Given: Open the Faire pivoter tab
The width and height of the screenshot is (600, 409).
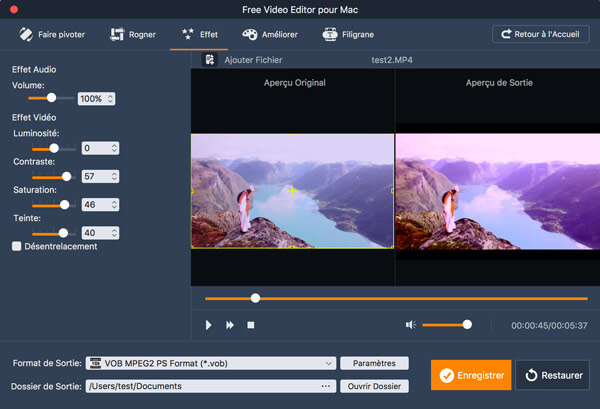Looking at the screenshot, I should tap(49, 34).
